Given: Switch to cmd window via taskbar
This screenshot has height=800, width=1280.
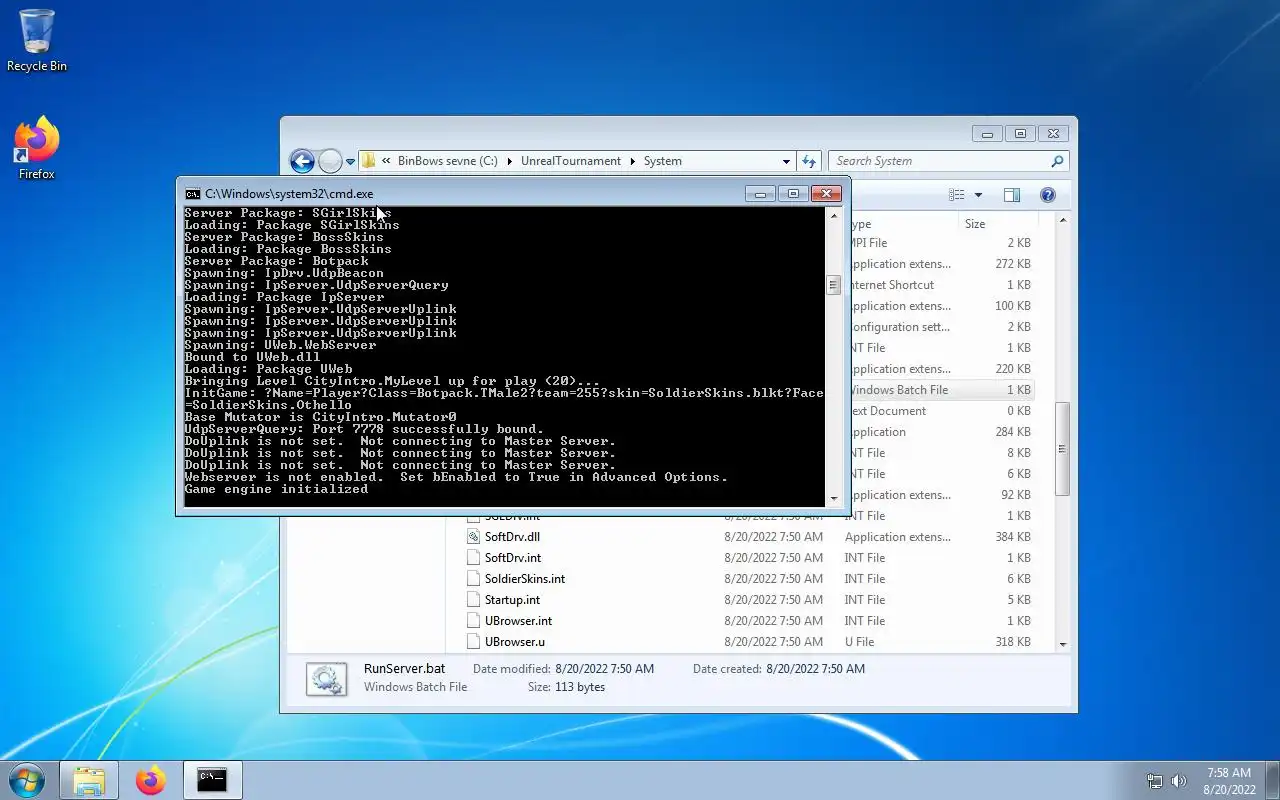Looking at the screenshot, I should click(x=212, y=781).
